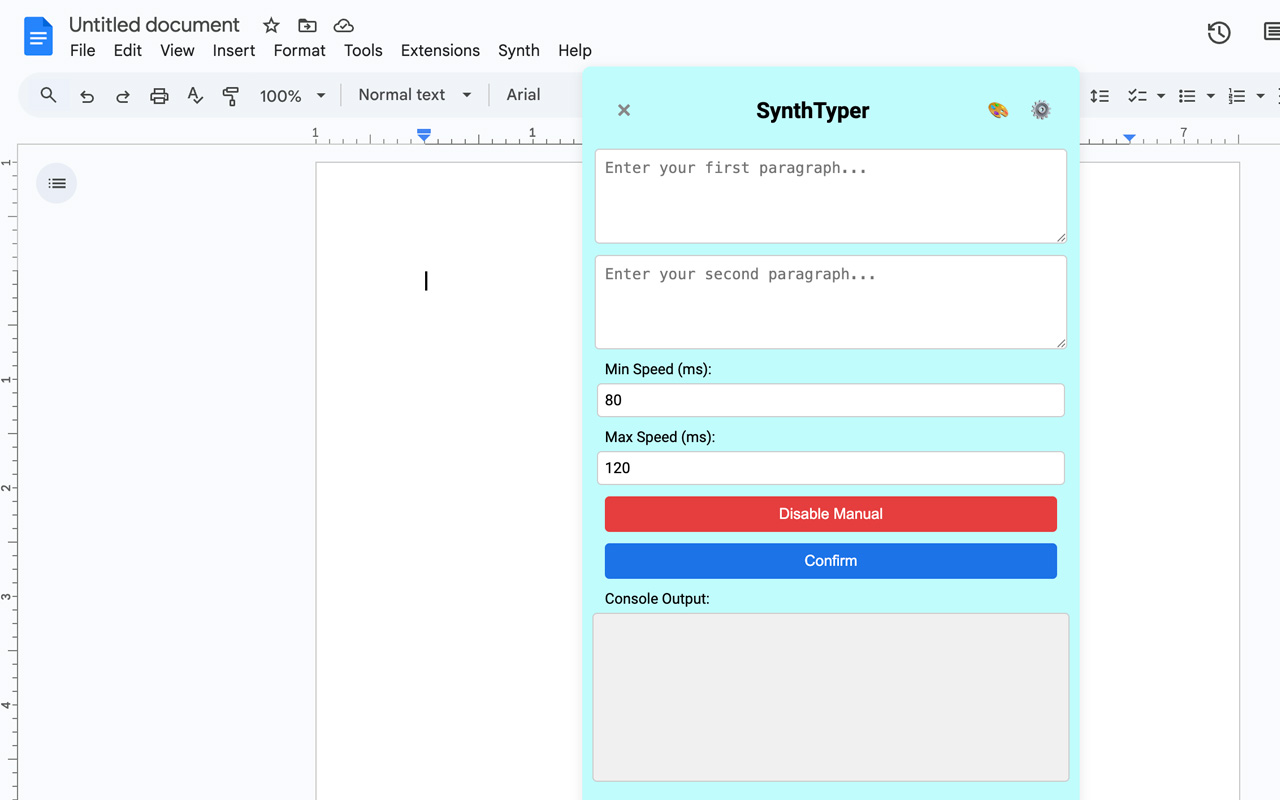Insert a bulleted list

click(1190, 95)
